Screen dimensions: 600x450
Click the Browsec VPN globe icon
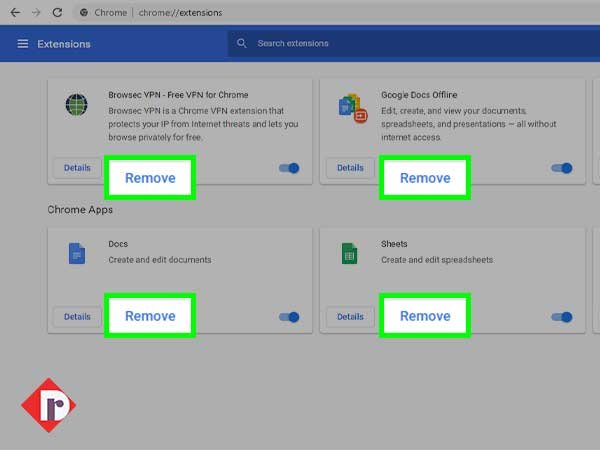coord(77,104)
